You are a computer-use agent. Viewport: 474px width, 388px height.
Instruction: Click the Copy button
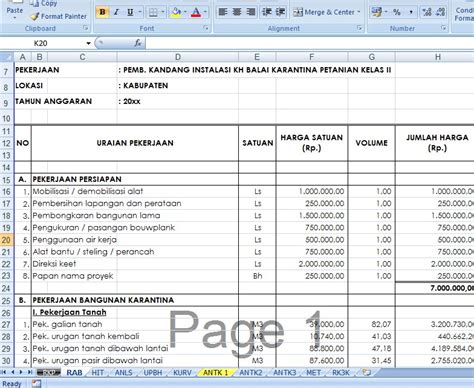click(44, 3)
